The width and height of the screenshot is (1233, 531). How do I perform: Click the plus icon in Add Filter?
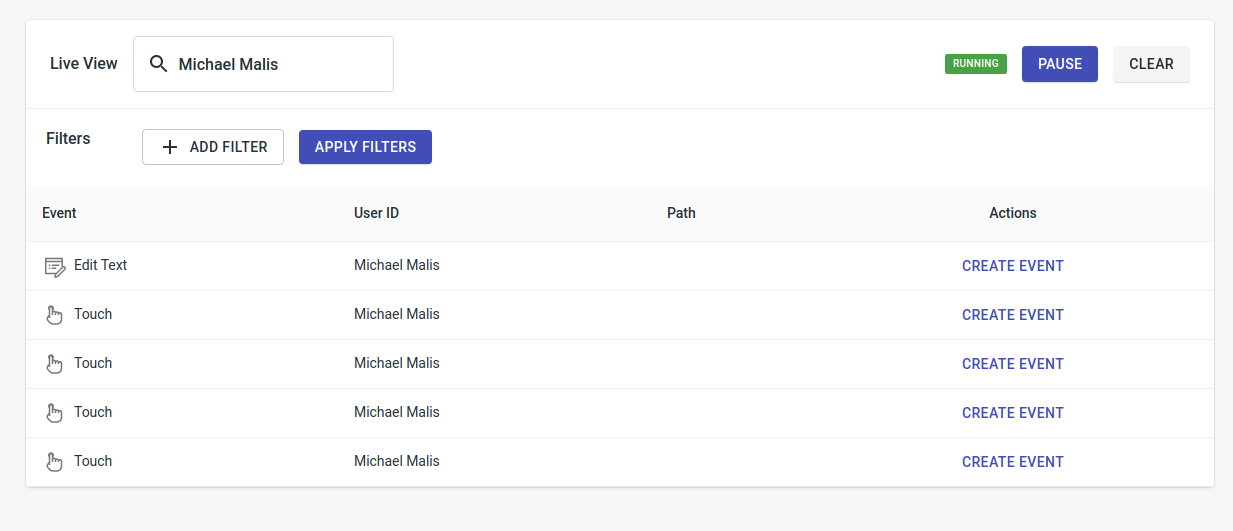(x=170, y=147)
